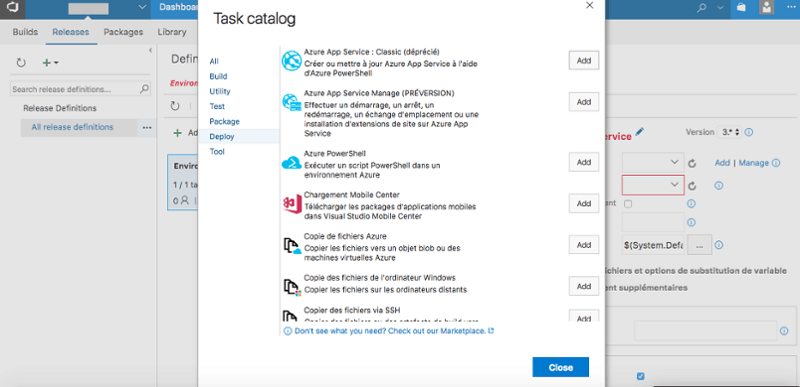The height and width of the screenshot is (387, 800).
Task: Click the Manage link
Action: coord(754,163)
